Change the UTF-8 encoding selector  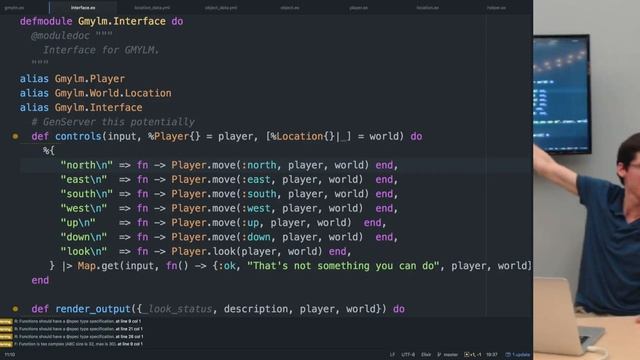pyautogui.click(x=408, y=355)
